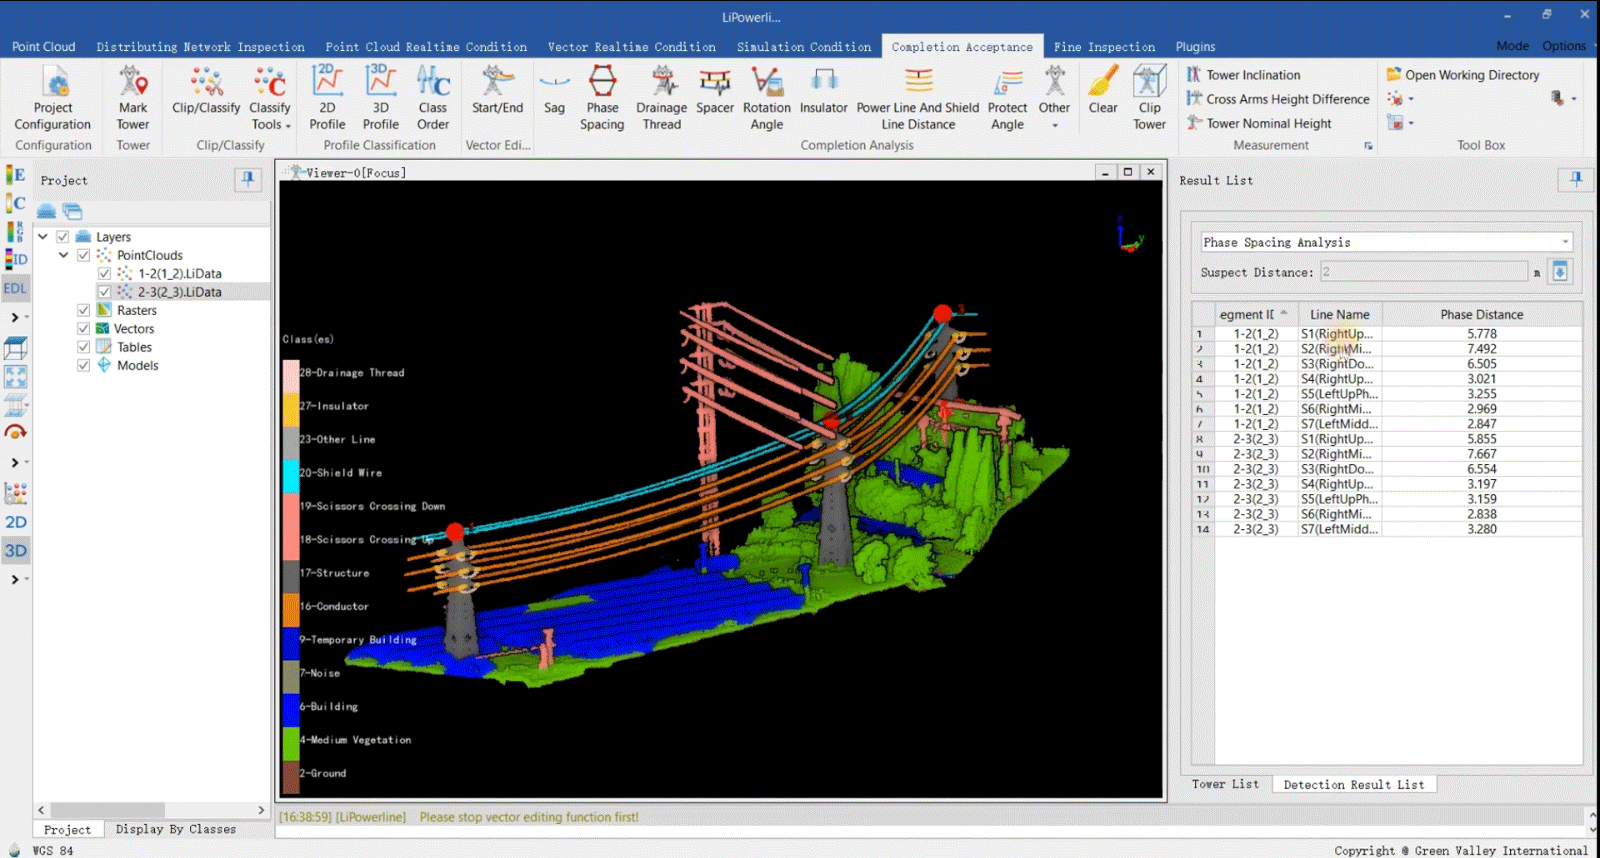Open Project Configuration tool

click(53, 98)
